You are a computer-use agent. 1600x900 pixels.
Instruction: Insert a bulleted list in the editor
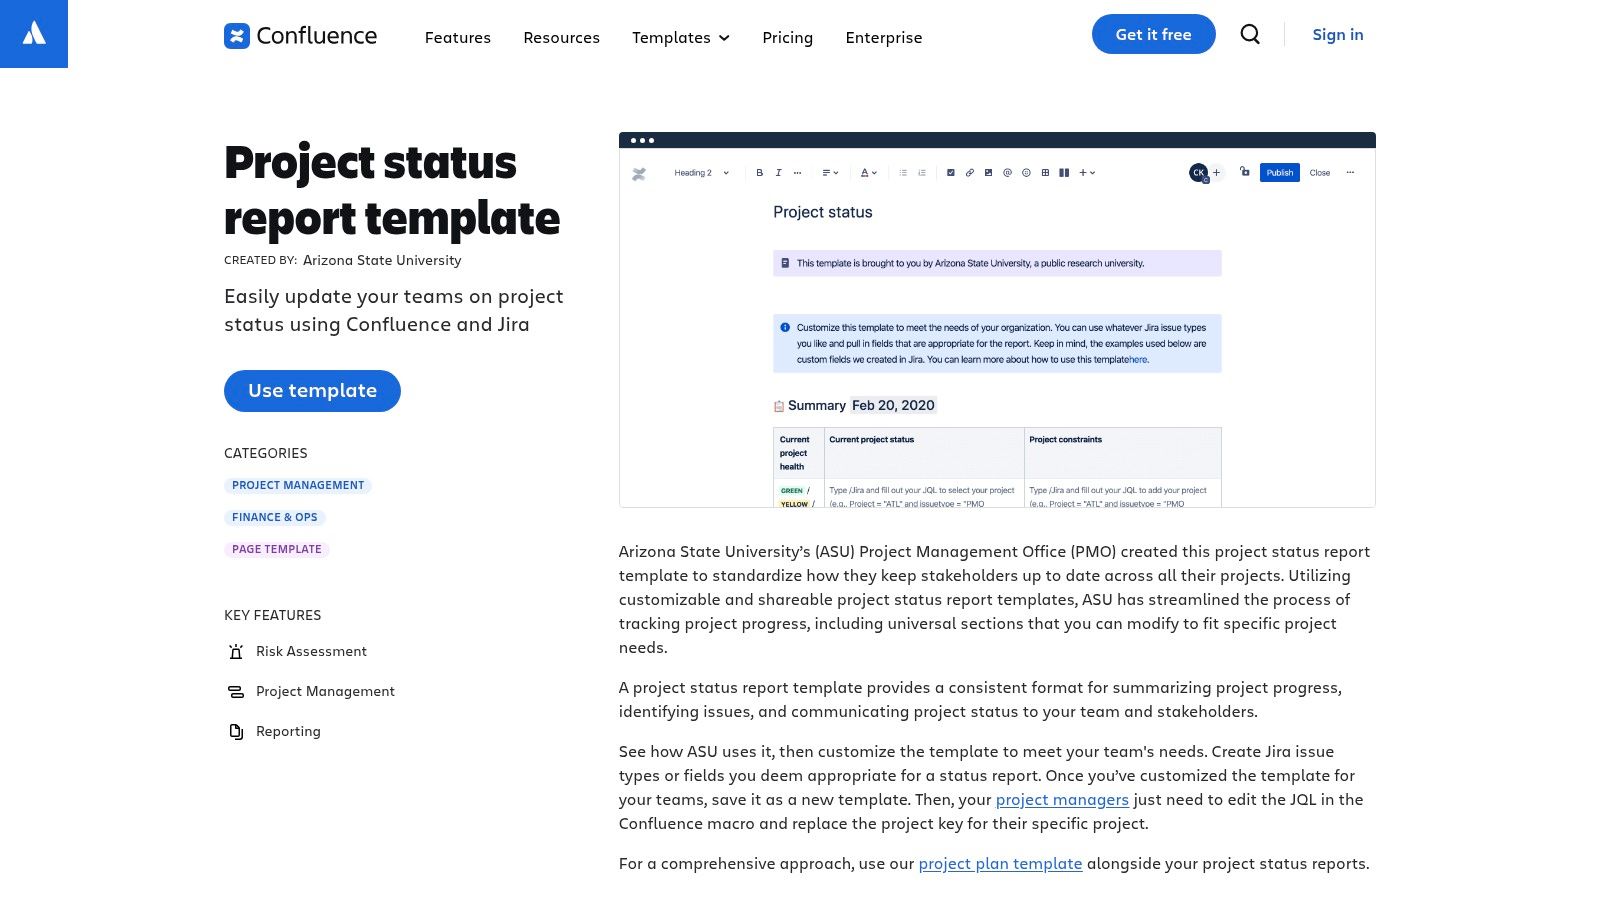(x=904, y=172)
